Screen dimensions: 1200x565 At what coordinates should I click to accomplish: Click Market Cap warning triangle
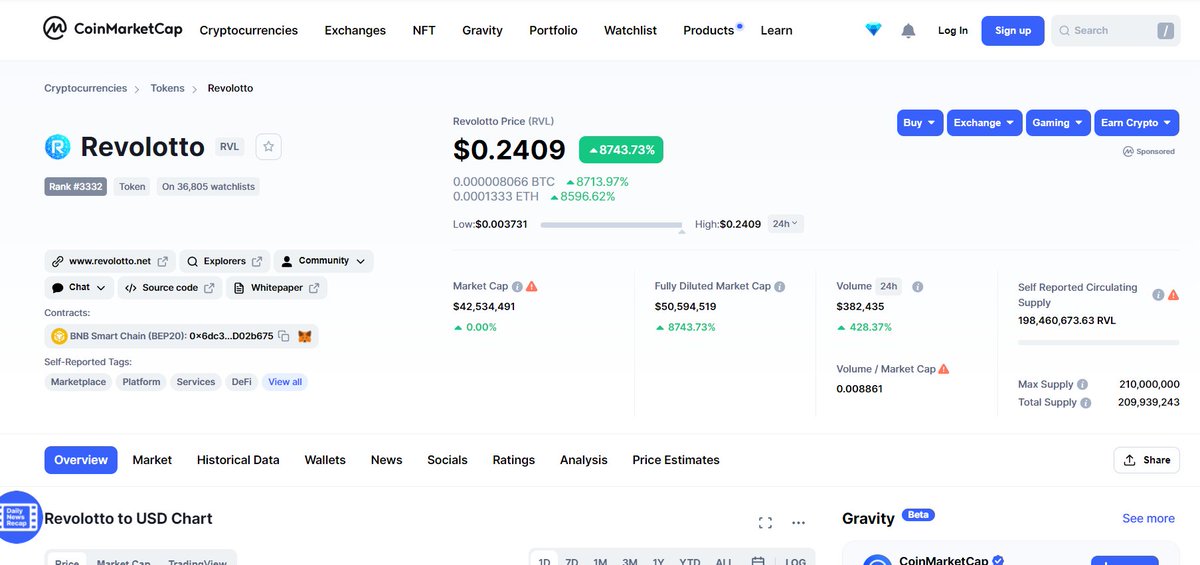[532, 286]
